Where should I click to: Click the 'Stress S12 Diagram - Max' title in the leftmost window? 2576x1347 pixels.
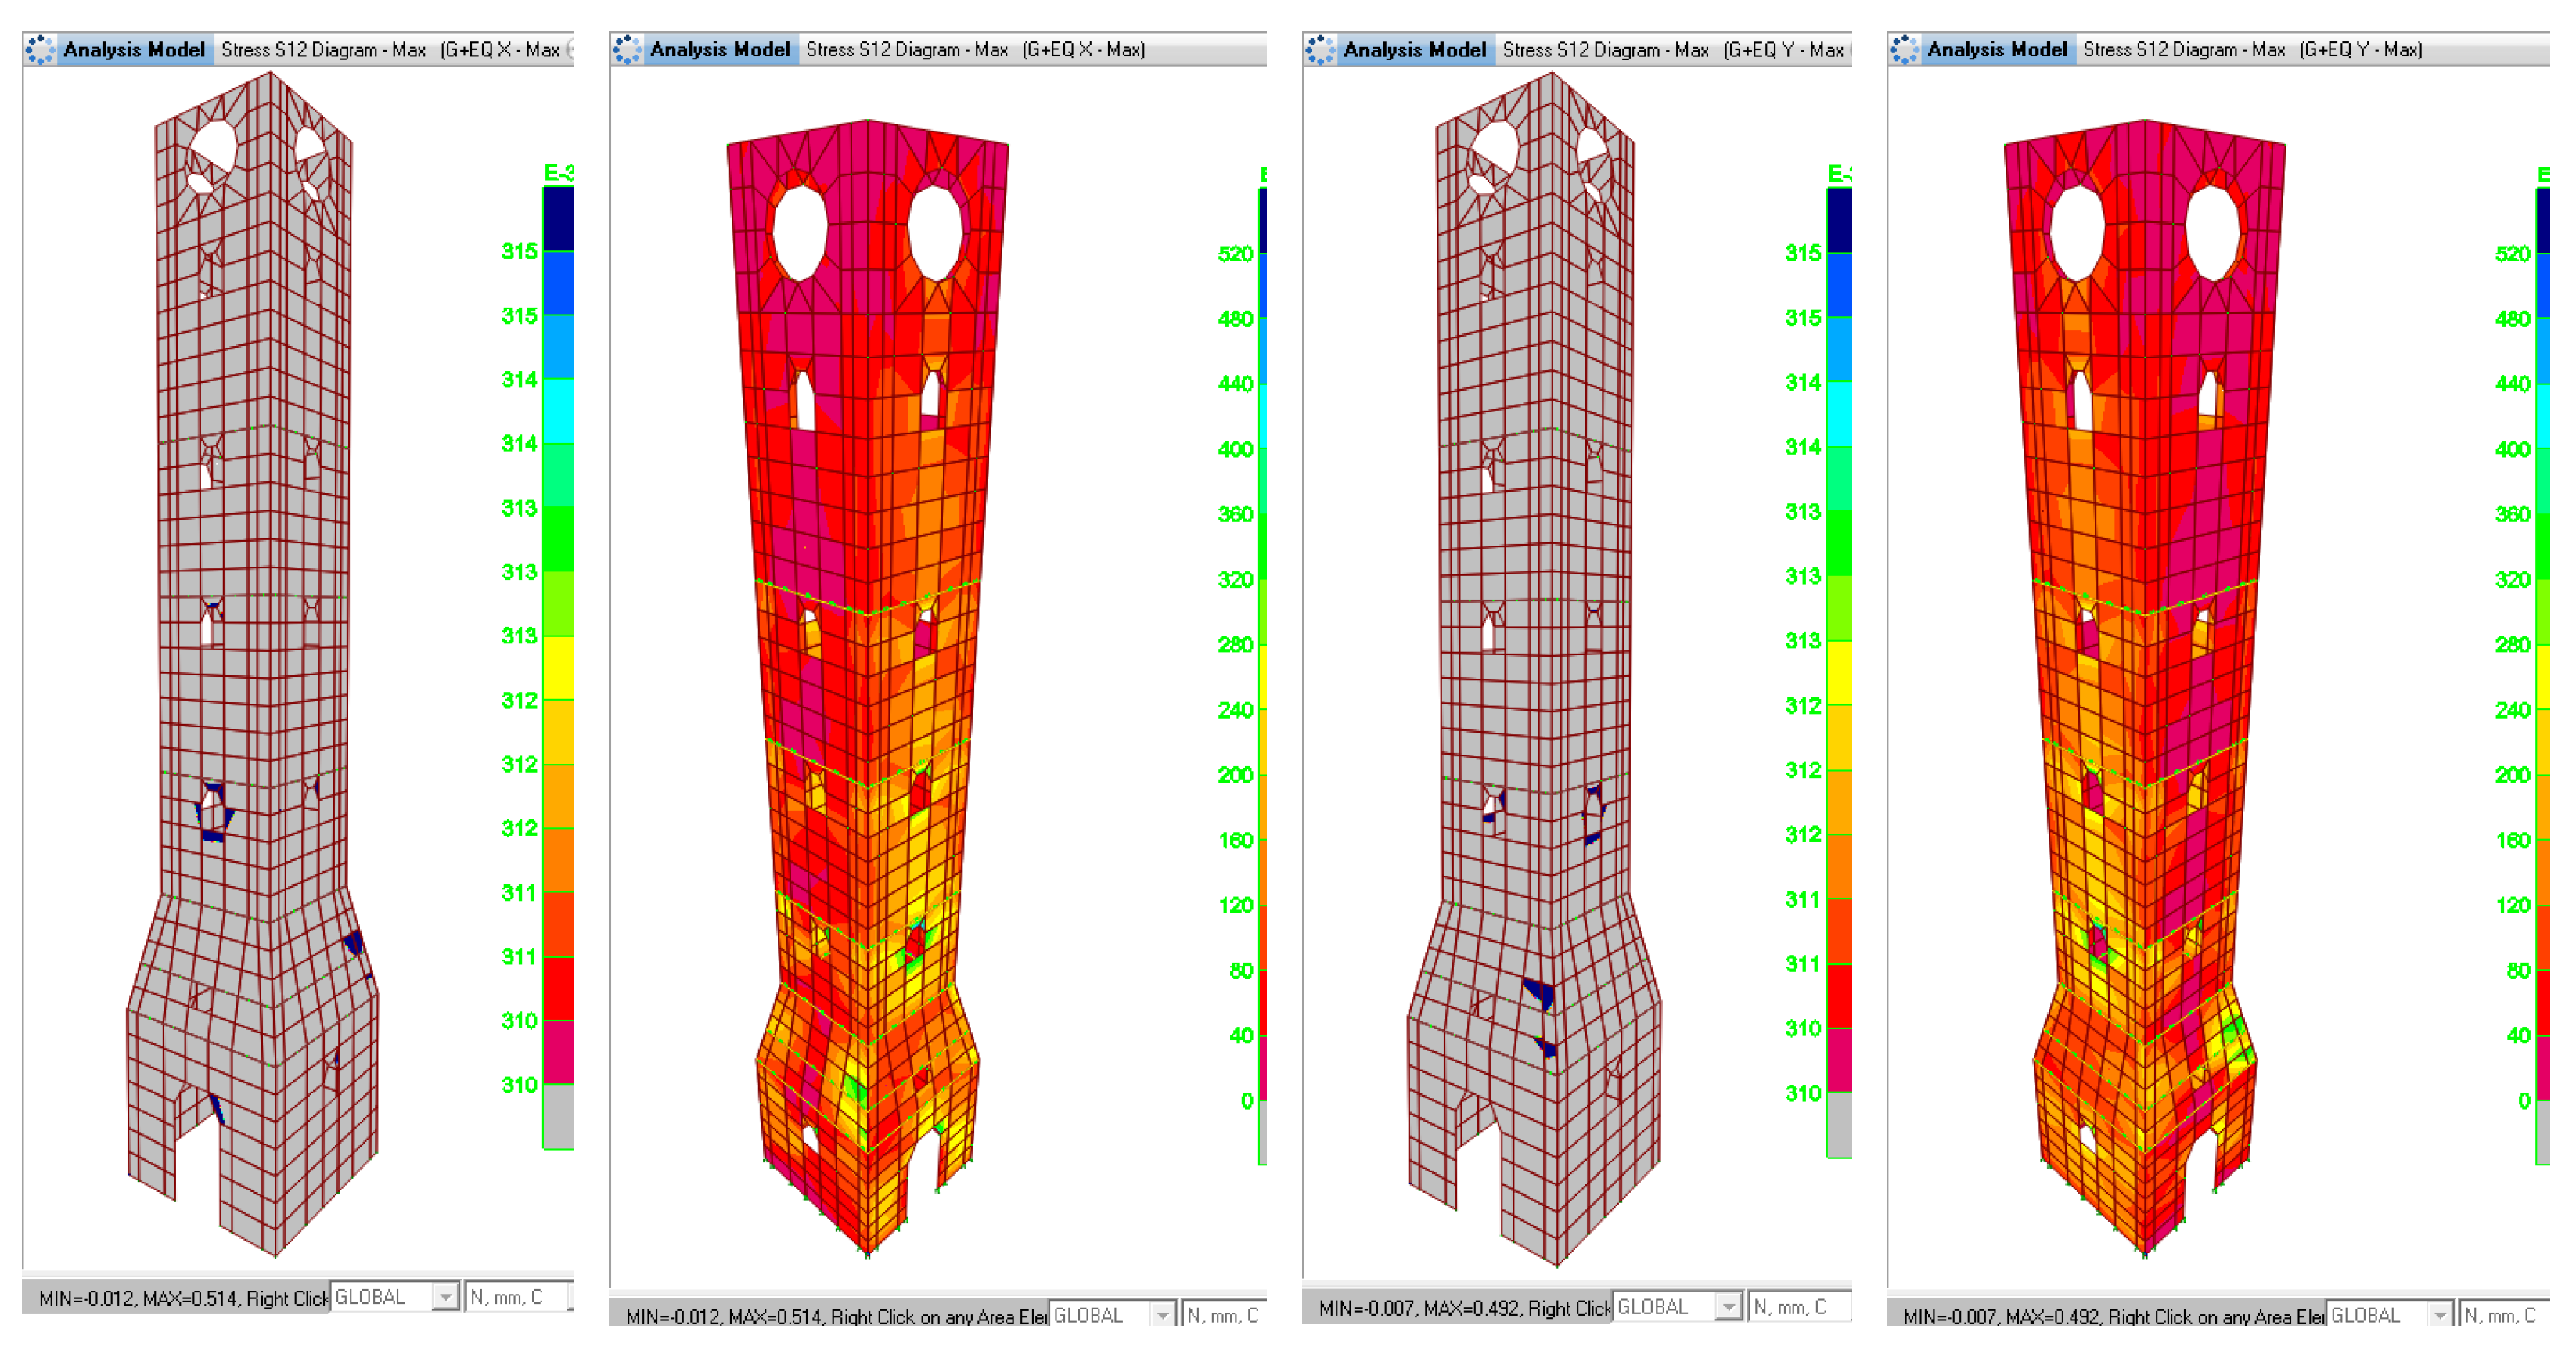(x=323, y=50)
